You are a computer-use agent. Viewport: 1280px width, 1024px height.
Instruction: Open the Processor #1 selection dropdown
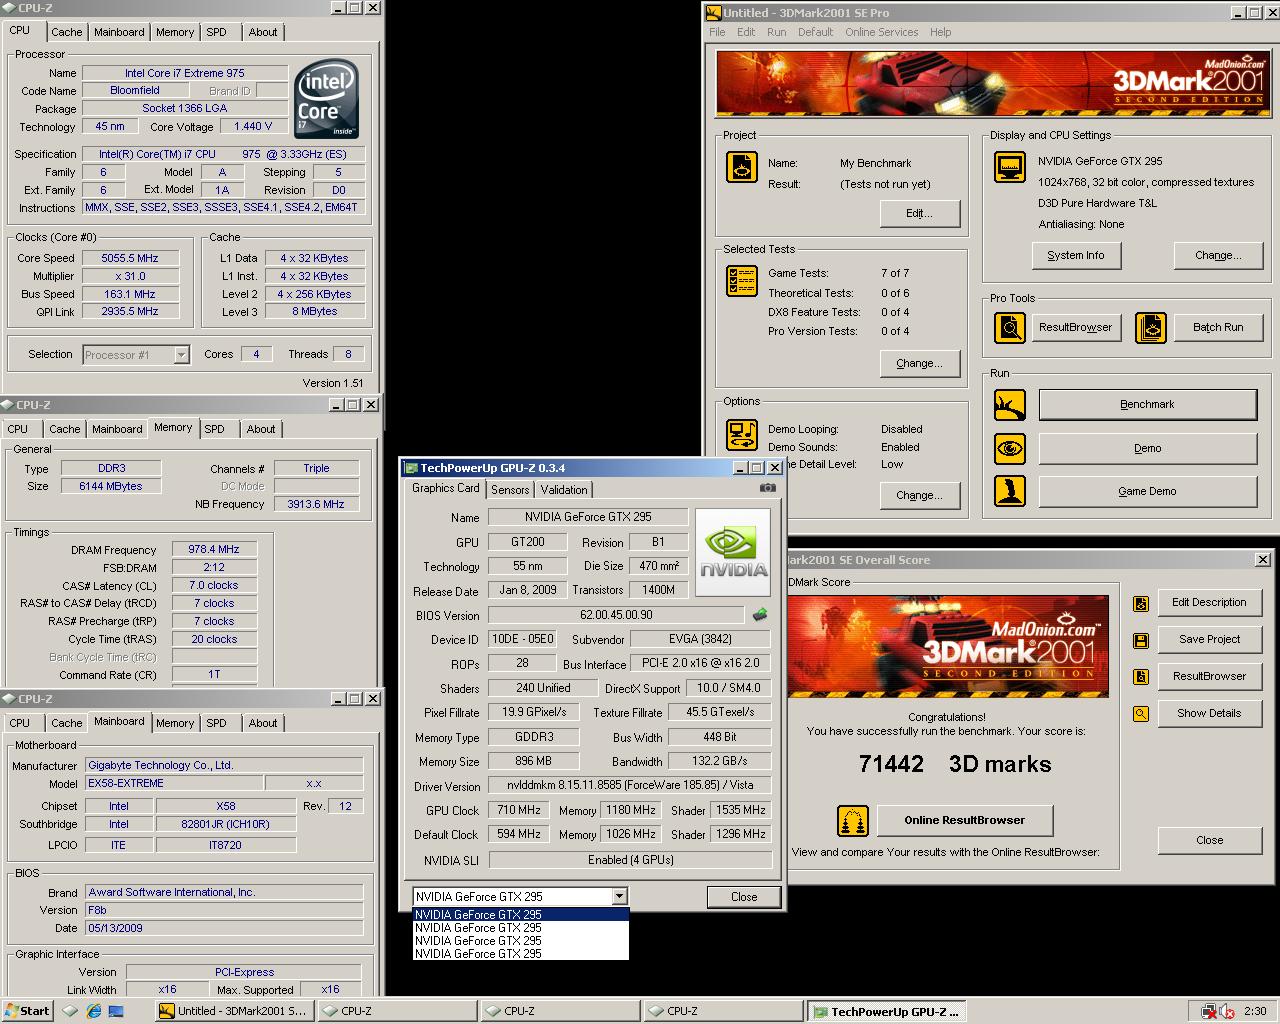(181, 355)
